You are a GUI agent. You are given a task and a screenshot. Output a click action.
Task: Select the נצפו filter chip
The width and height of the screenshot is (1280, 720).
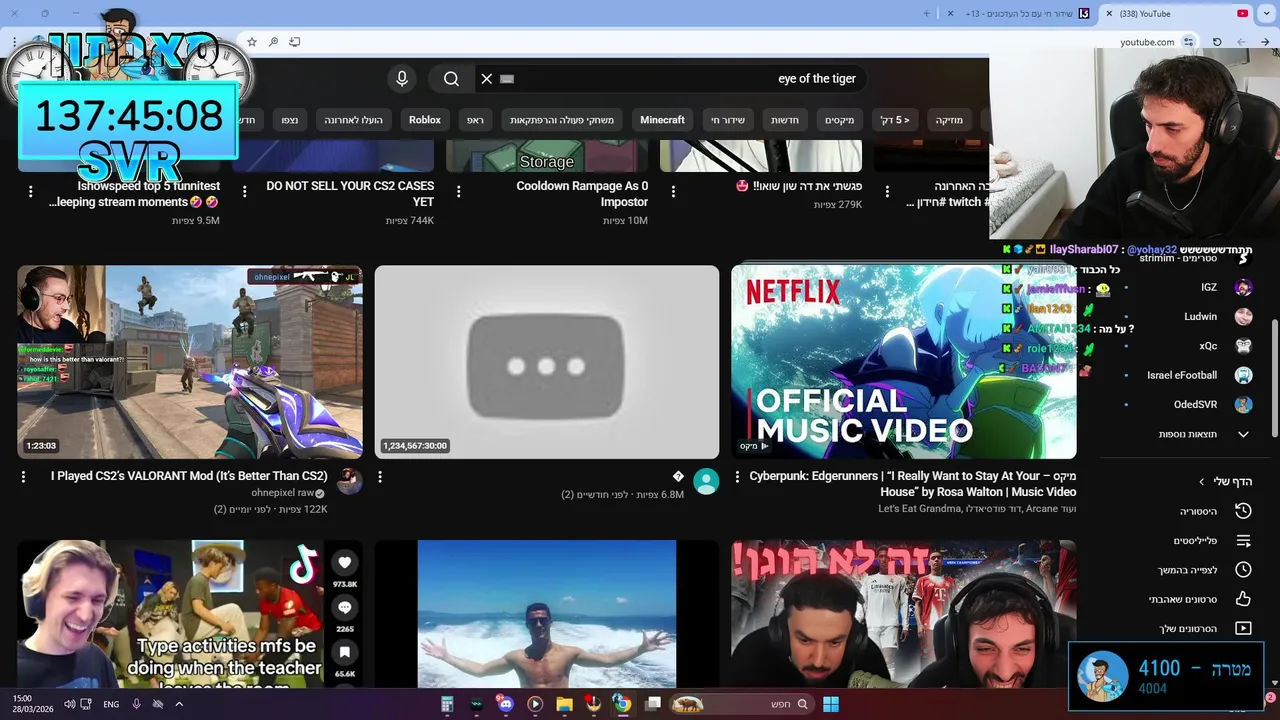[x=289, y=120]
